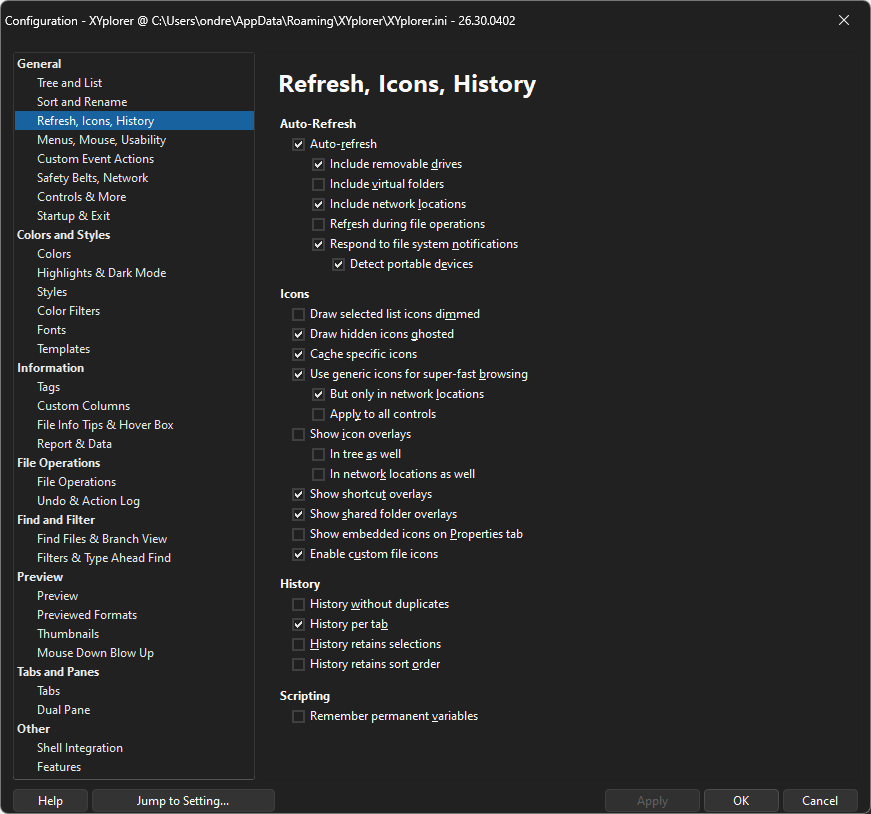Uncheck History per tab option
Viewport: 871px width, 814px height.
pos(298,624)
